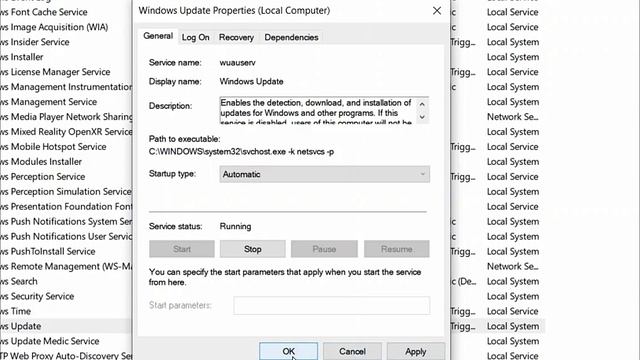Open the Log On tab
This screenshot has height=360, width=640.
point(196,37)
